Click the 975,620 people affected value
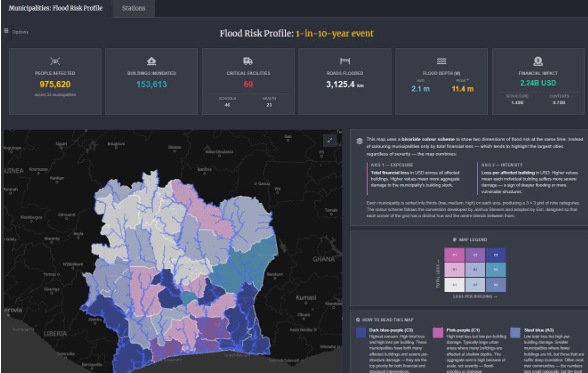Image resolution: width=588 pixels, height=373 pixels. coord(55,84)
